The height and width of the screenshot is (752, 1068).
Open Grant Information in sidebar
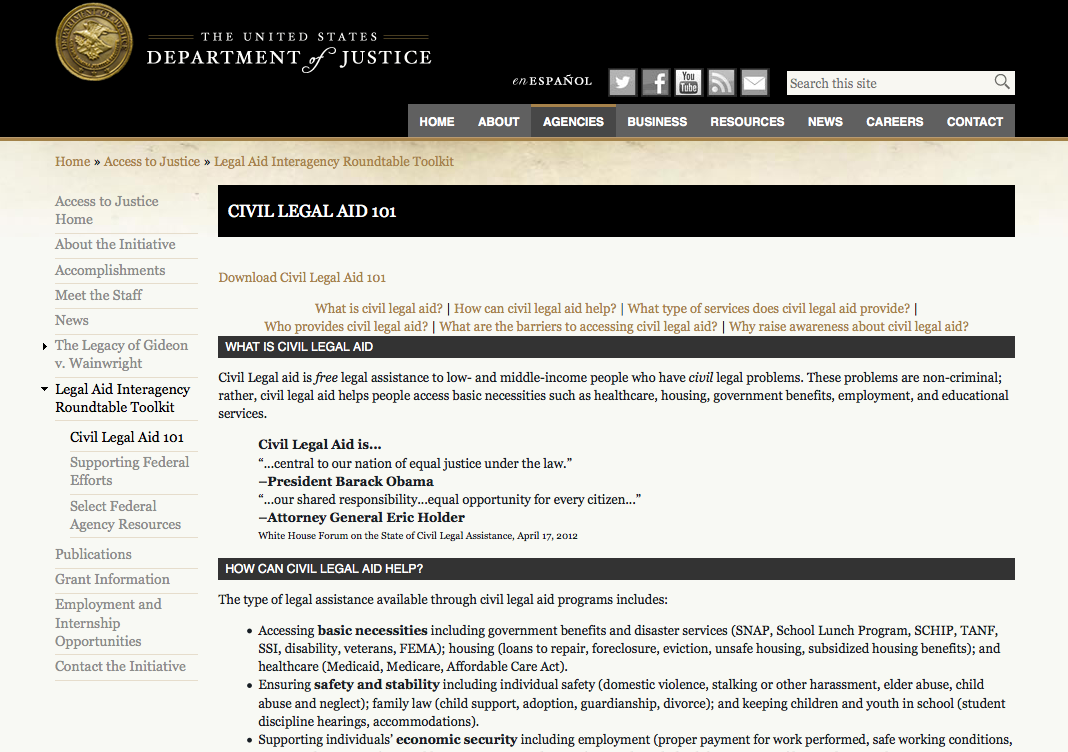click(112, 579)
